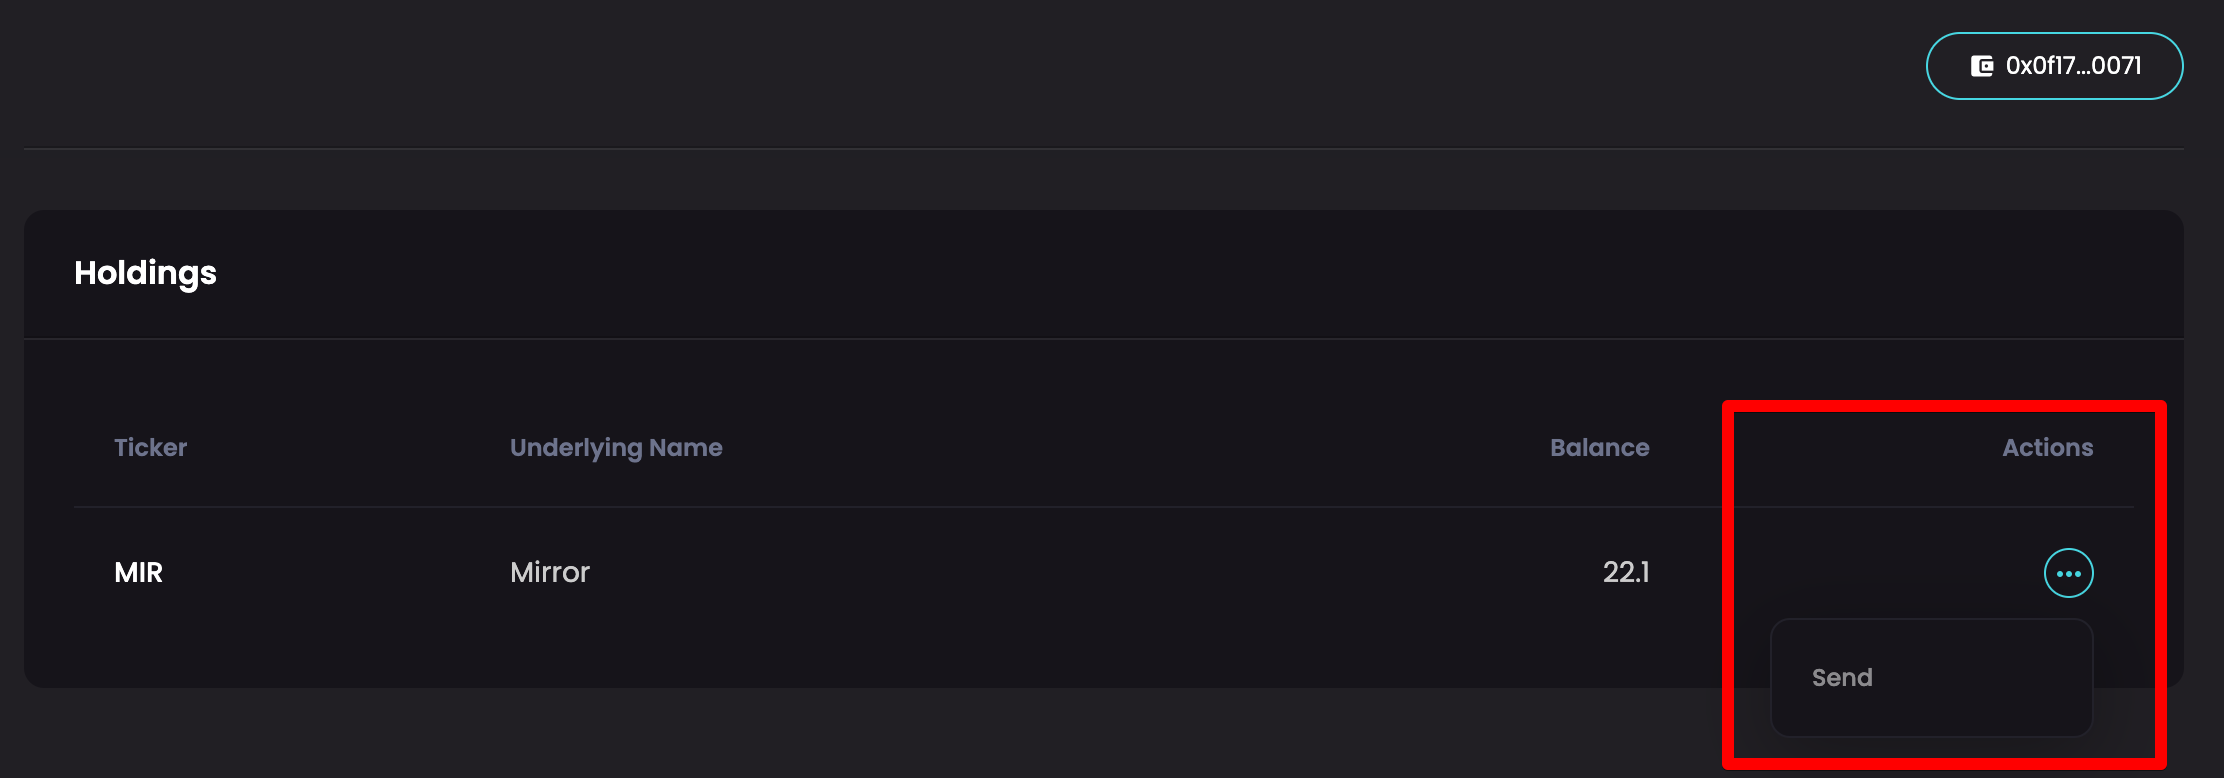This screenshot has height=778, width=2224.
Task: Click the Mirror underlying name
Action: [x=550, y=572]
